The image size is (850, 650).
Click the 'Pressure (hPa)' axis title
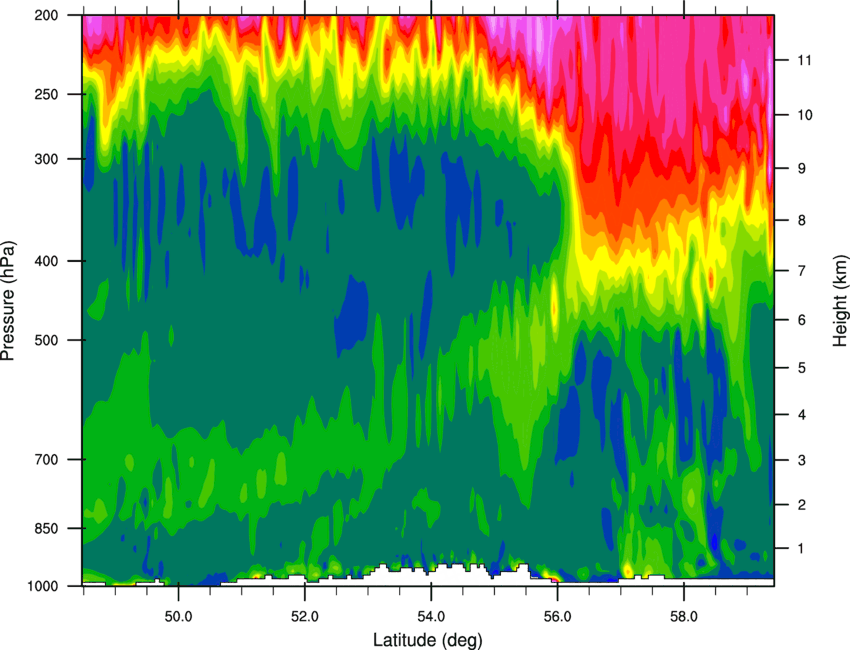pyautogui.click(x=8, y=301)
